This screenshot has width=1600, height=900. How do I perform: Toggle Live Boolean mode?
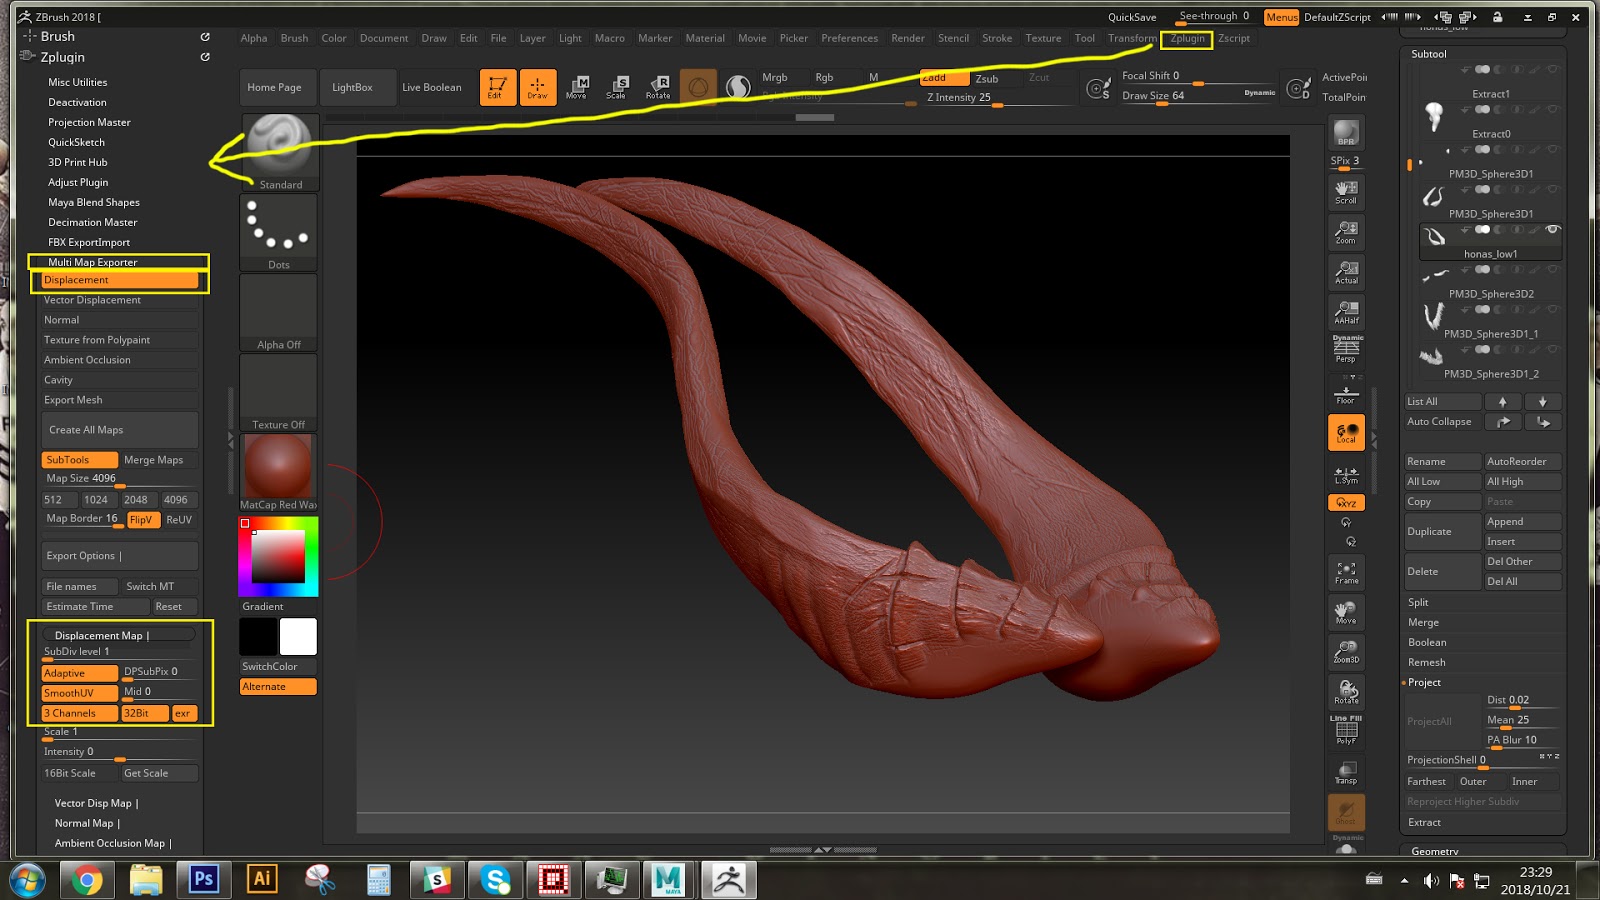(434, 87)
